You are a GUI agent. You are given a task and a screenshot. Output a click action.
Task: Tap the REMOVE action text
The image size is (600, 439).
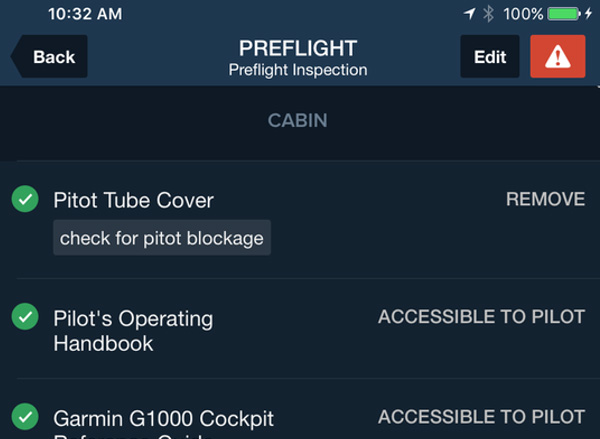pyautogui.click(x=545, y=199)
